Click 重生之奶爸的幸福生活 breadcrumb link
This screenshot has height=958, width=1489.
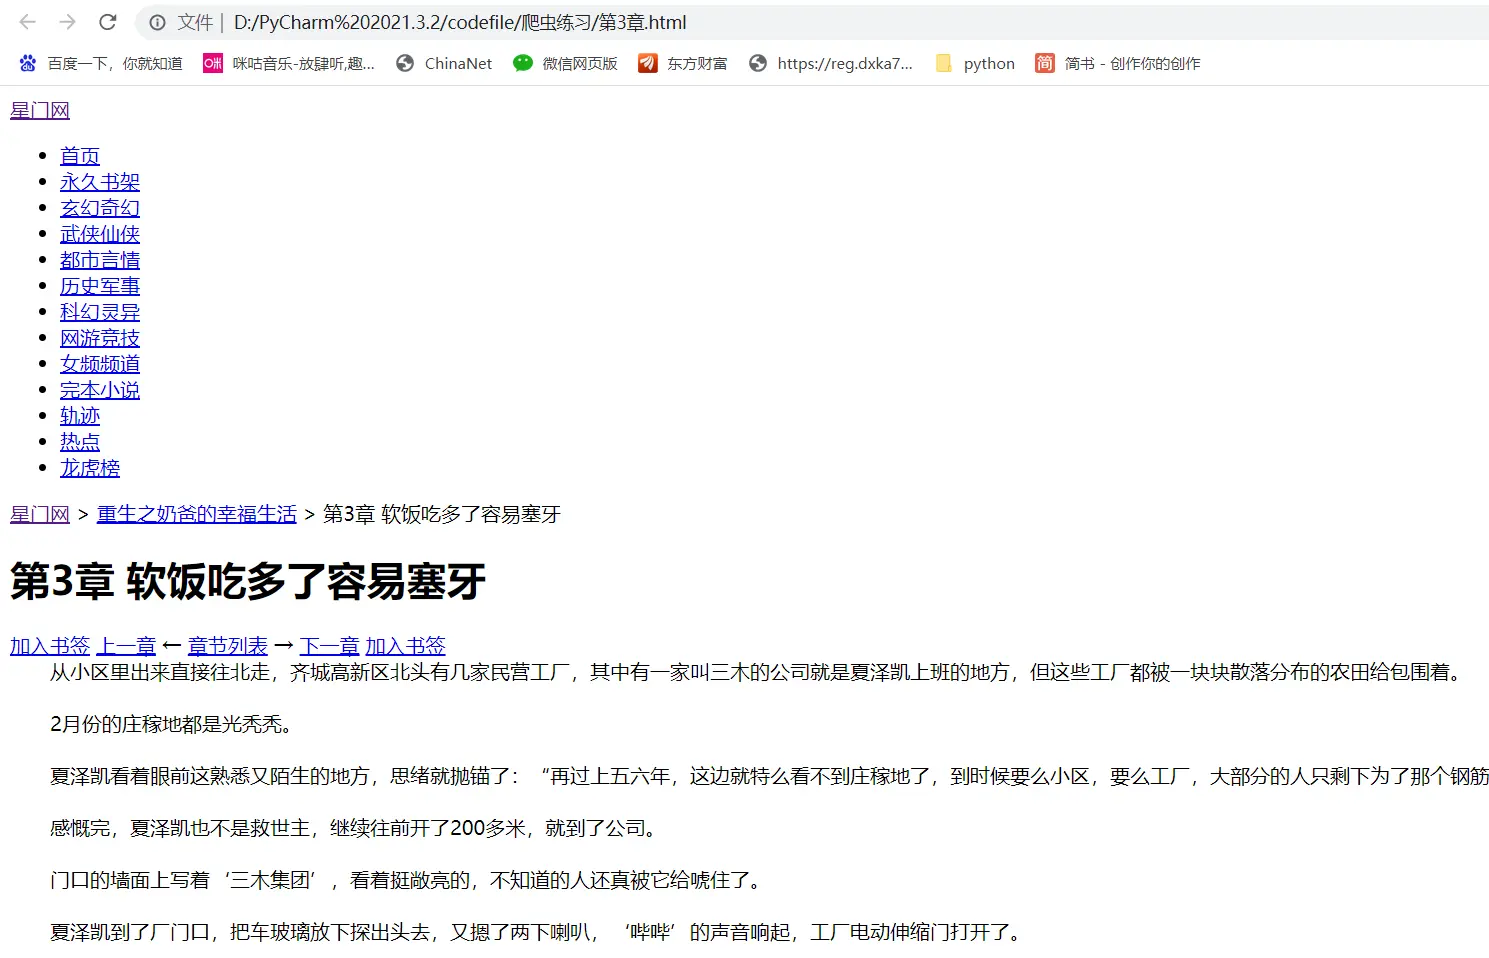[x=197, y=514]
